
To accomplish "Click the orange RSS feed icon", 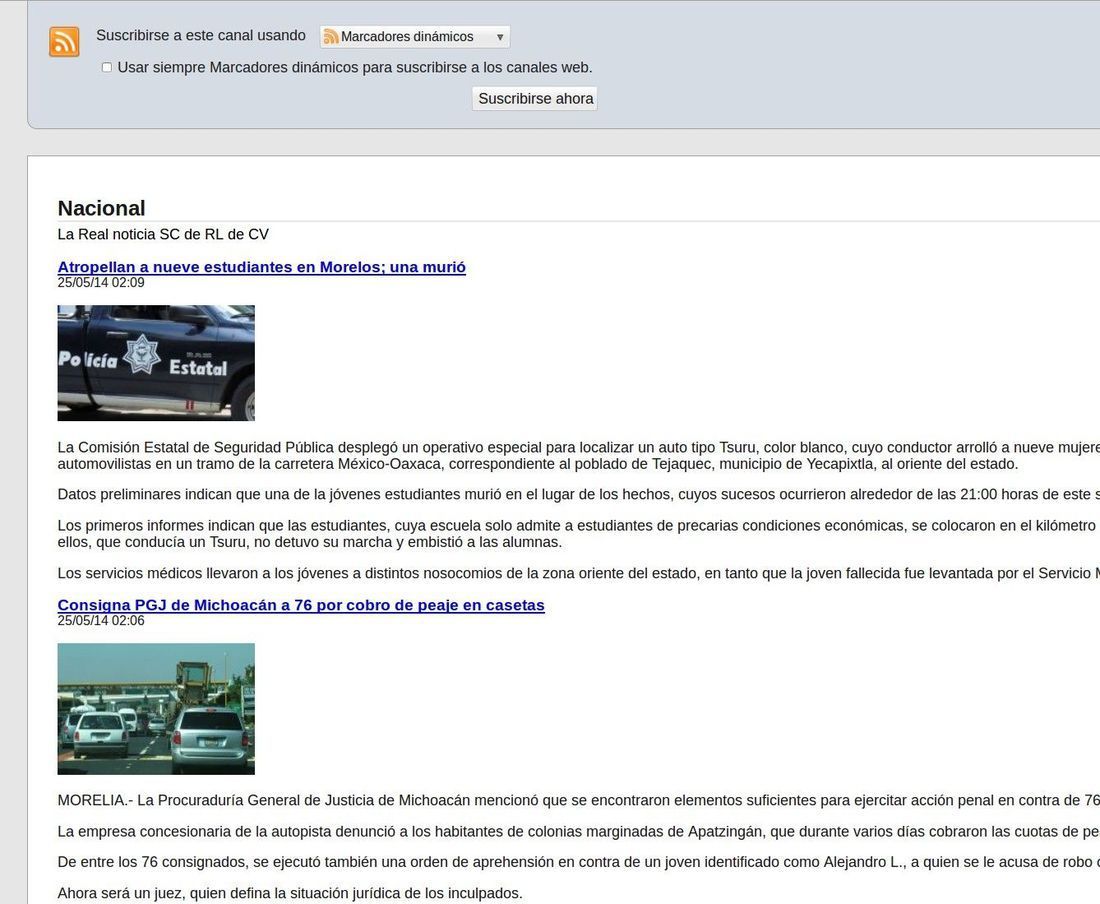I will [x=64, y=41].
